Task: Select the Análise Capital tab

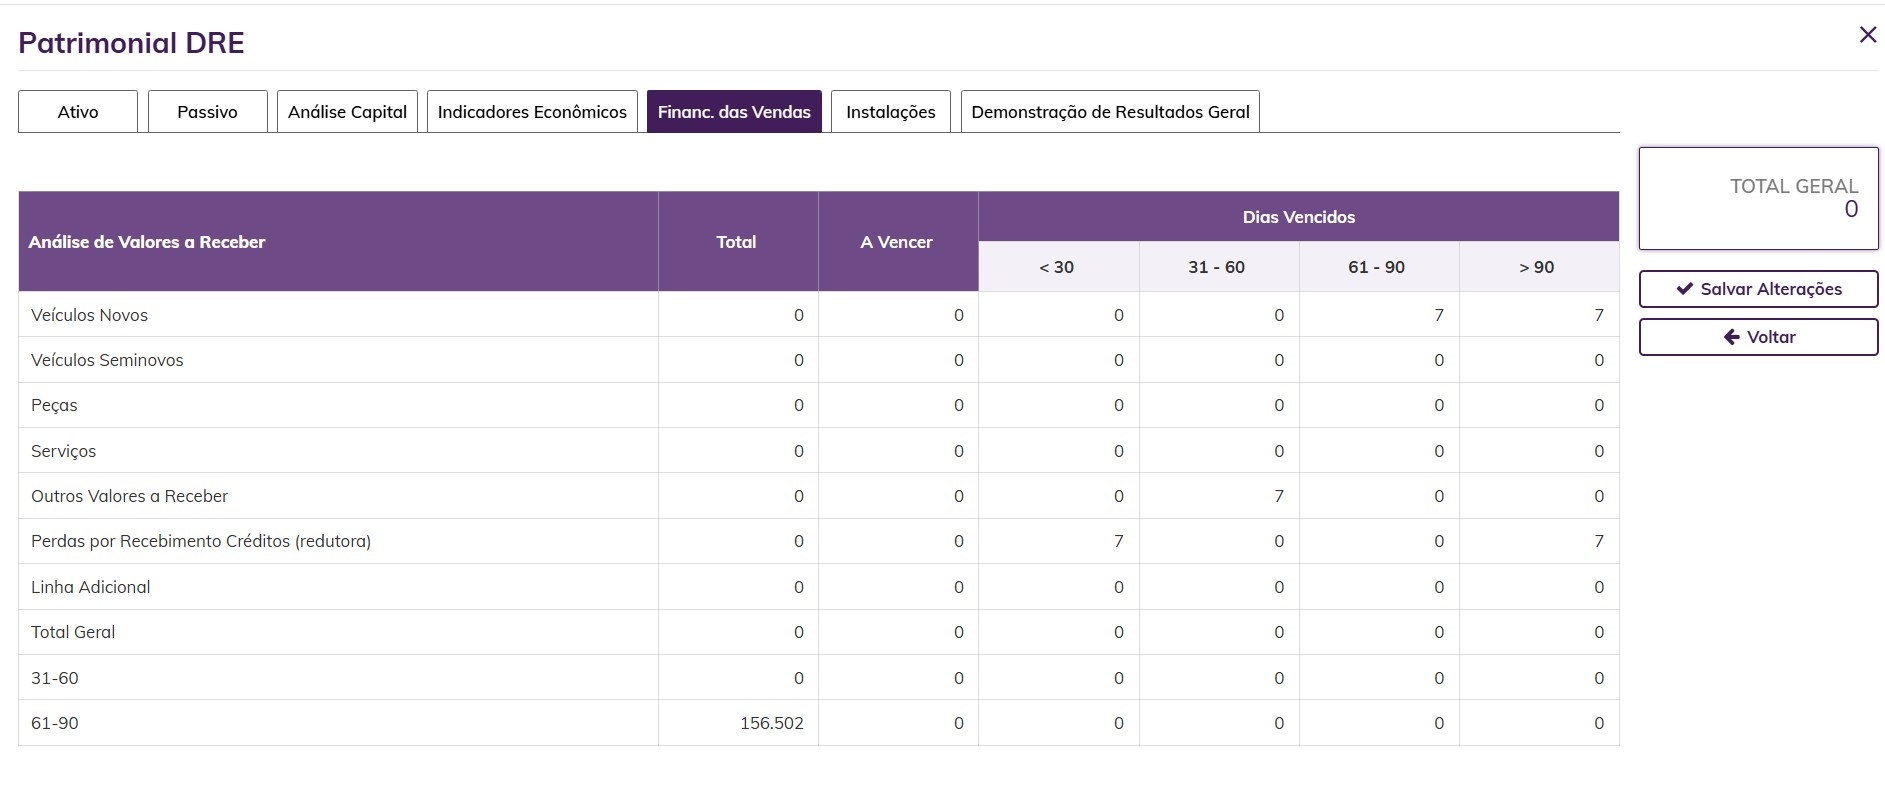Action: (x=347, y=112)
